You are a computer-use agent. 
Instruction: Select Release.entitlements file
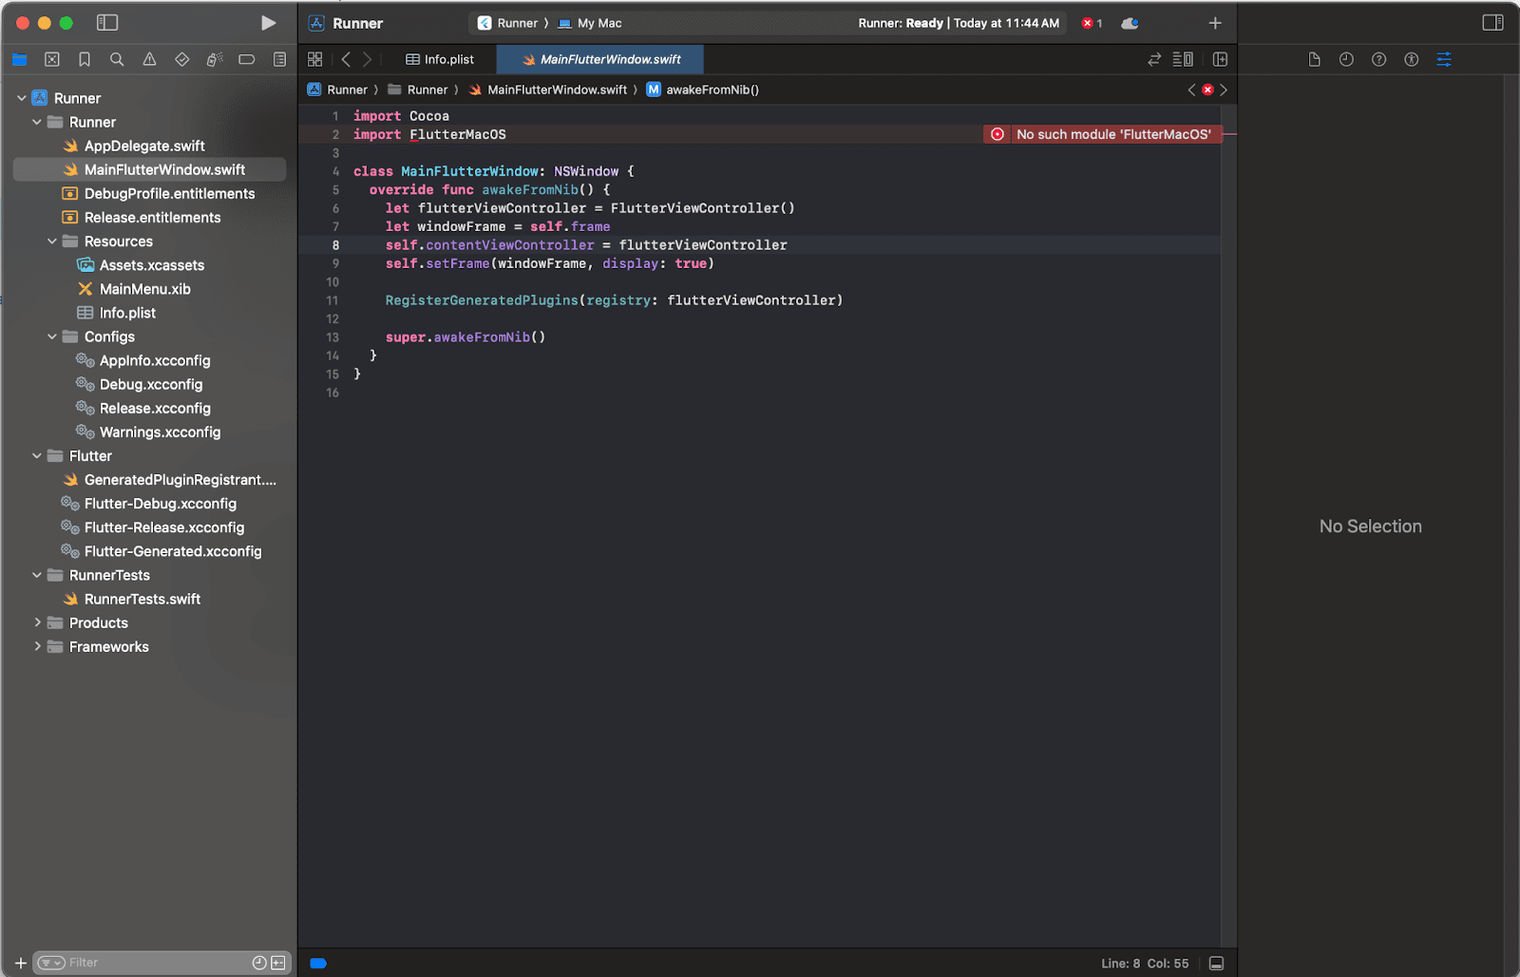[152, 218]
